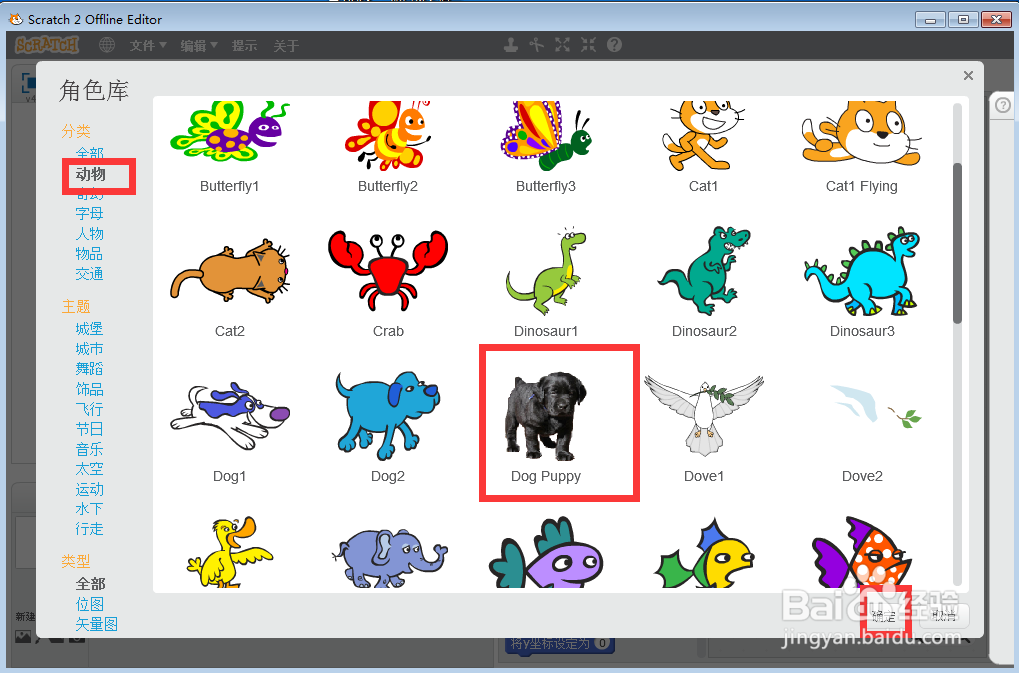
Task: Confirm selection with 确定 button
Action: (x=884, y=615)
